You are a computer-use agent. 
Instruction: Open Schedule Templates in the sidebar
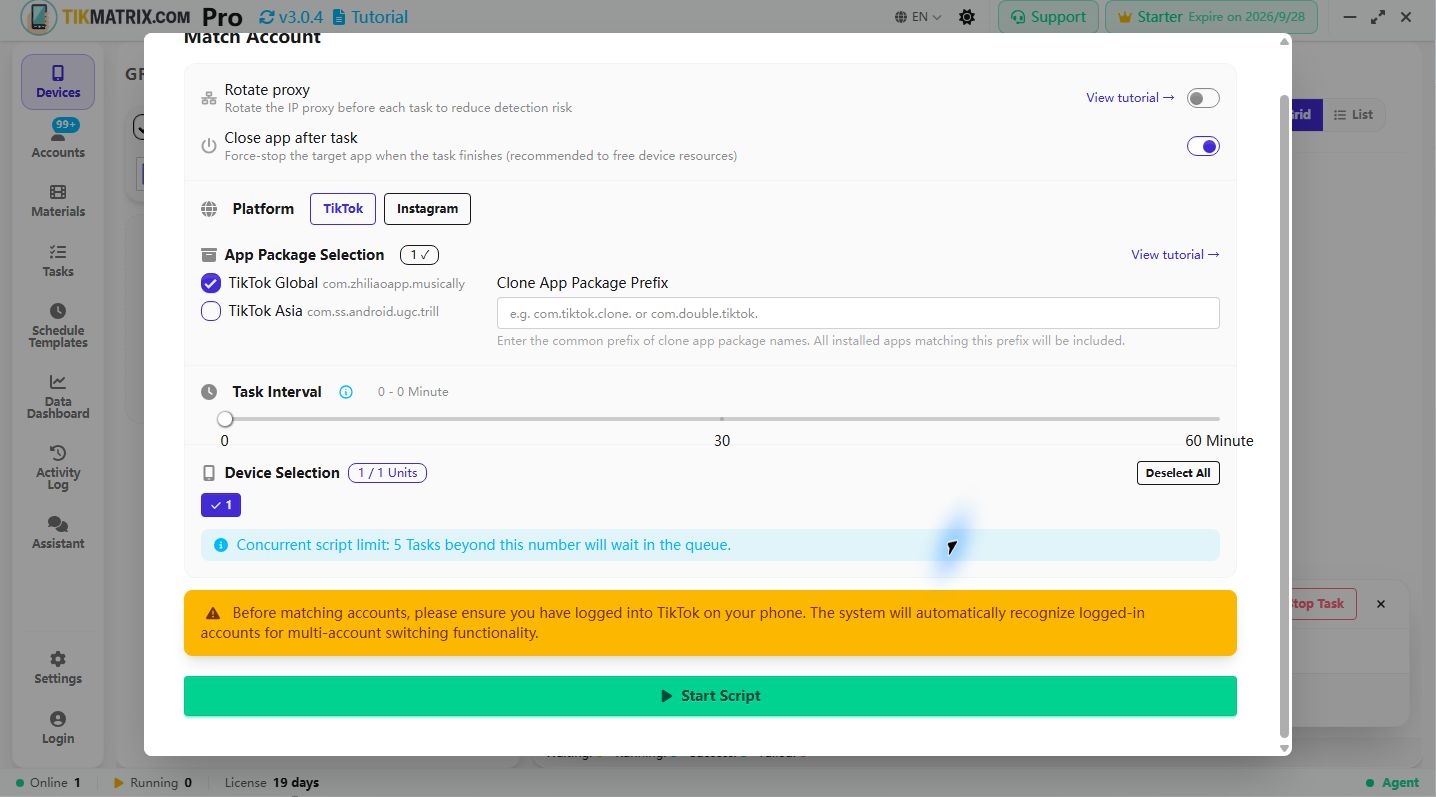click(x=58, y=326)
